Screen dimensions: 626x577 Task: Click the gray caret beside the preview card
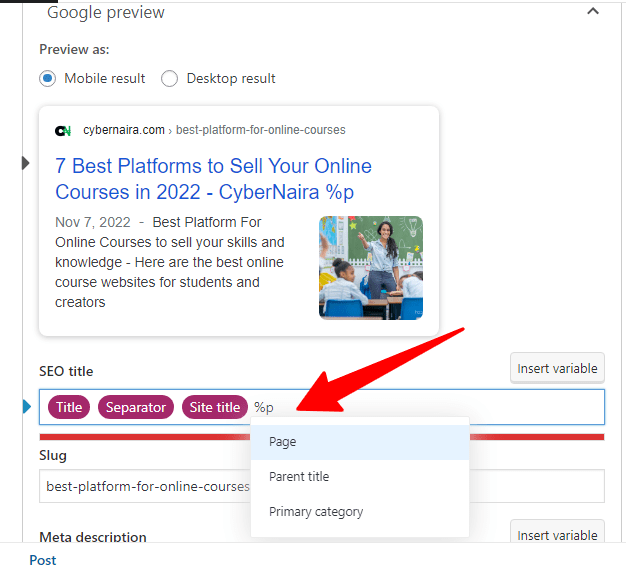click(x=26, y=163)
